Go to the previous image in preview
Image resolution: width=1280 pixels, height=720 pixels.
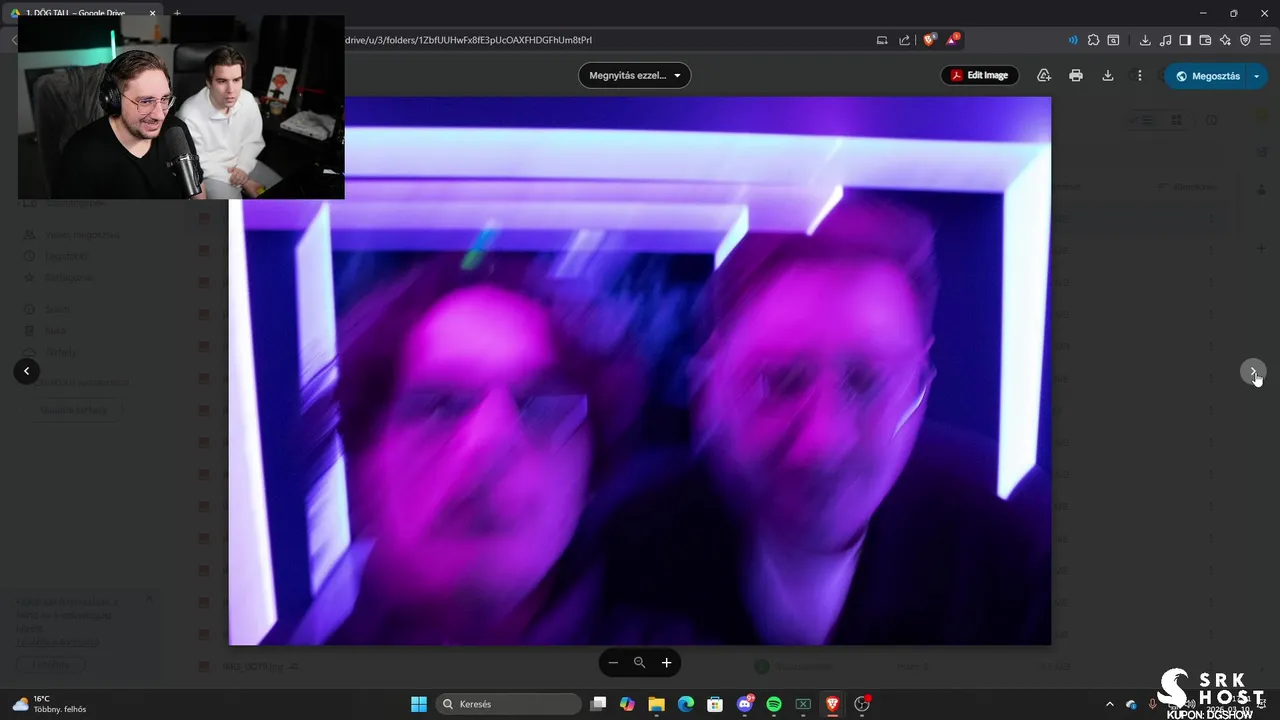click(27, 371)
